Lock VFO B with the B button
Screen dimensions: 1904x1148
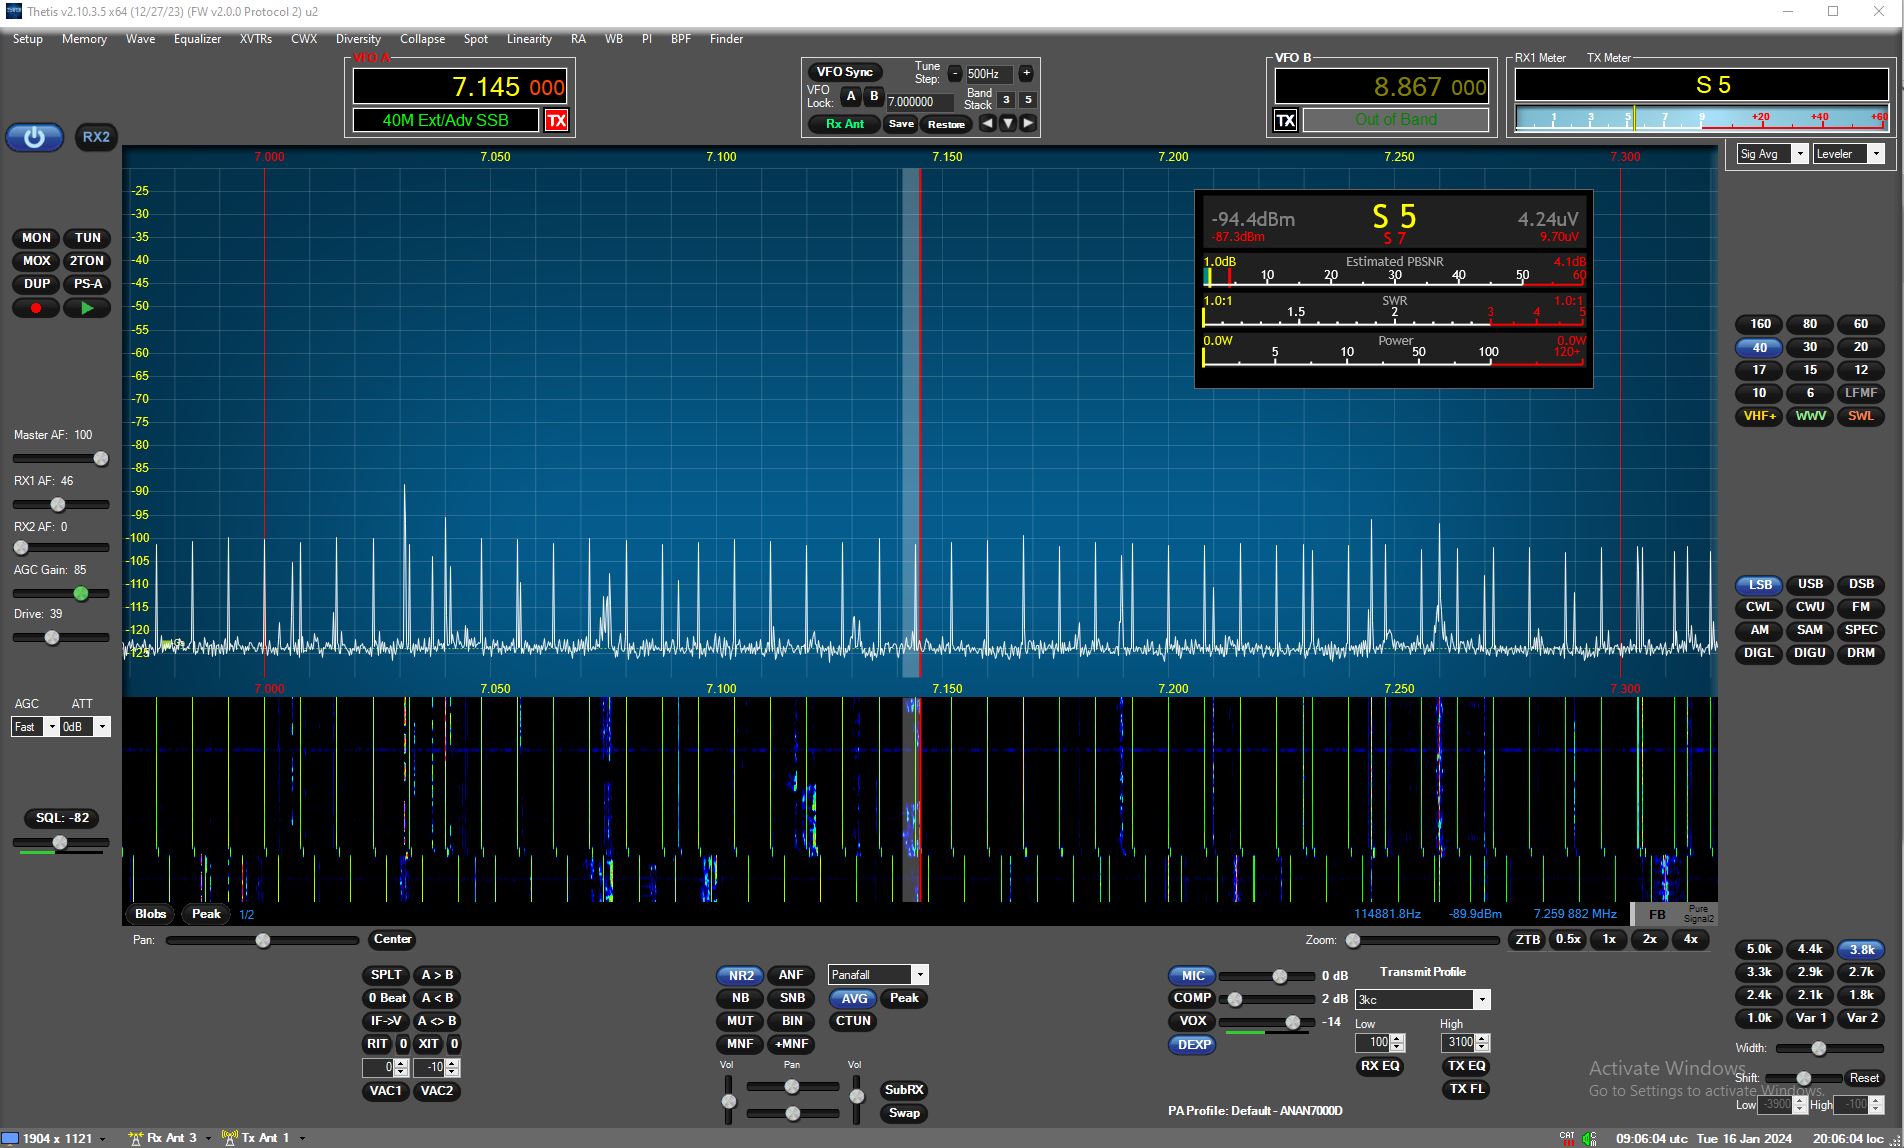point(873,97)
